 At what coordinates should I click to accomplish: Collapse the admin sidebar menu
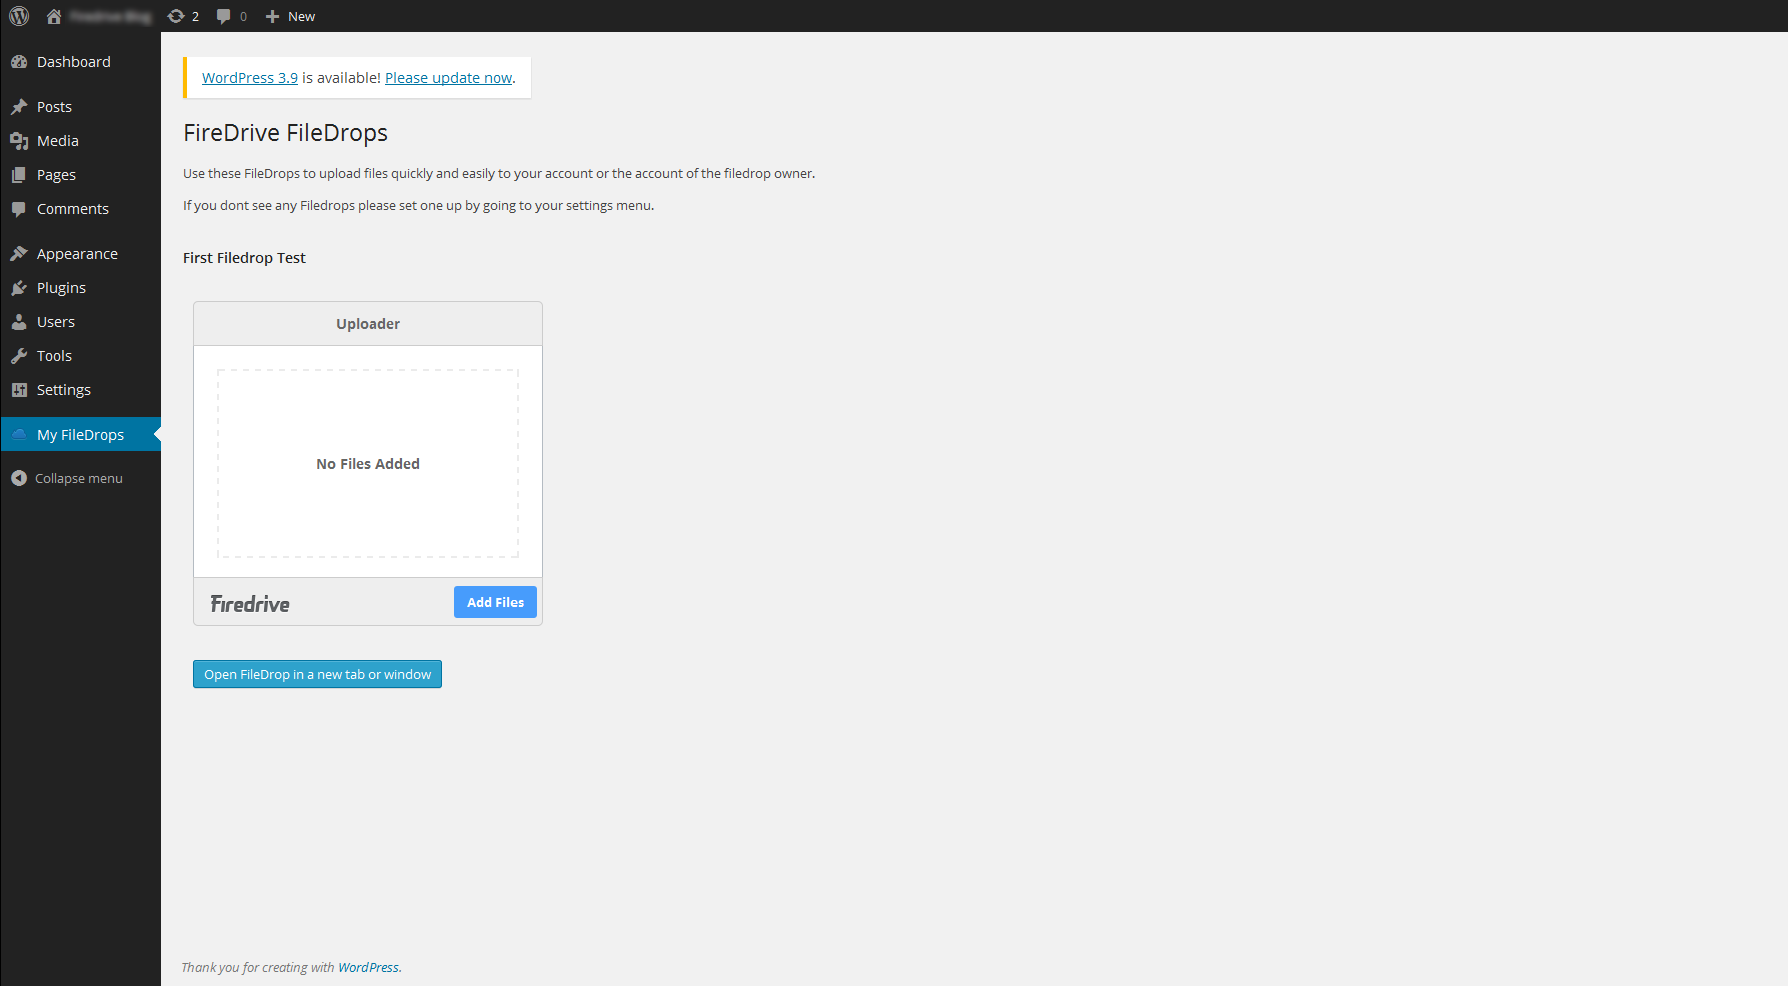(x=80, y=478)
